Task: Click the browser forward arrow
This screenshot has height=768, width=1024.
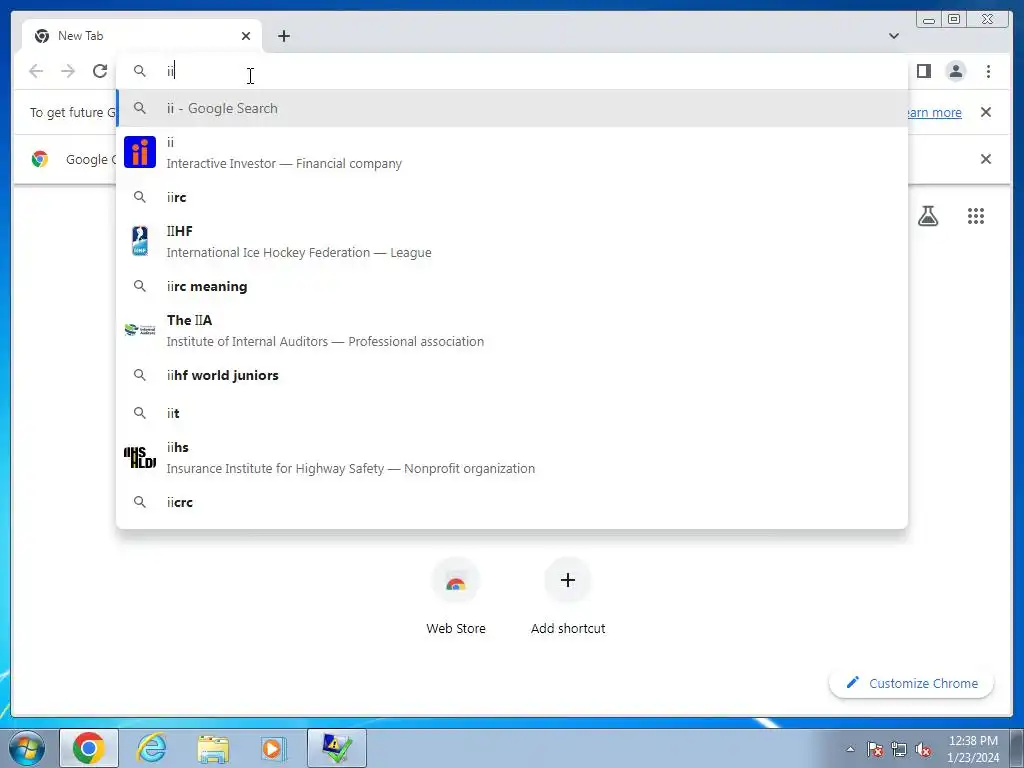Action: 68,71
